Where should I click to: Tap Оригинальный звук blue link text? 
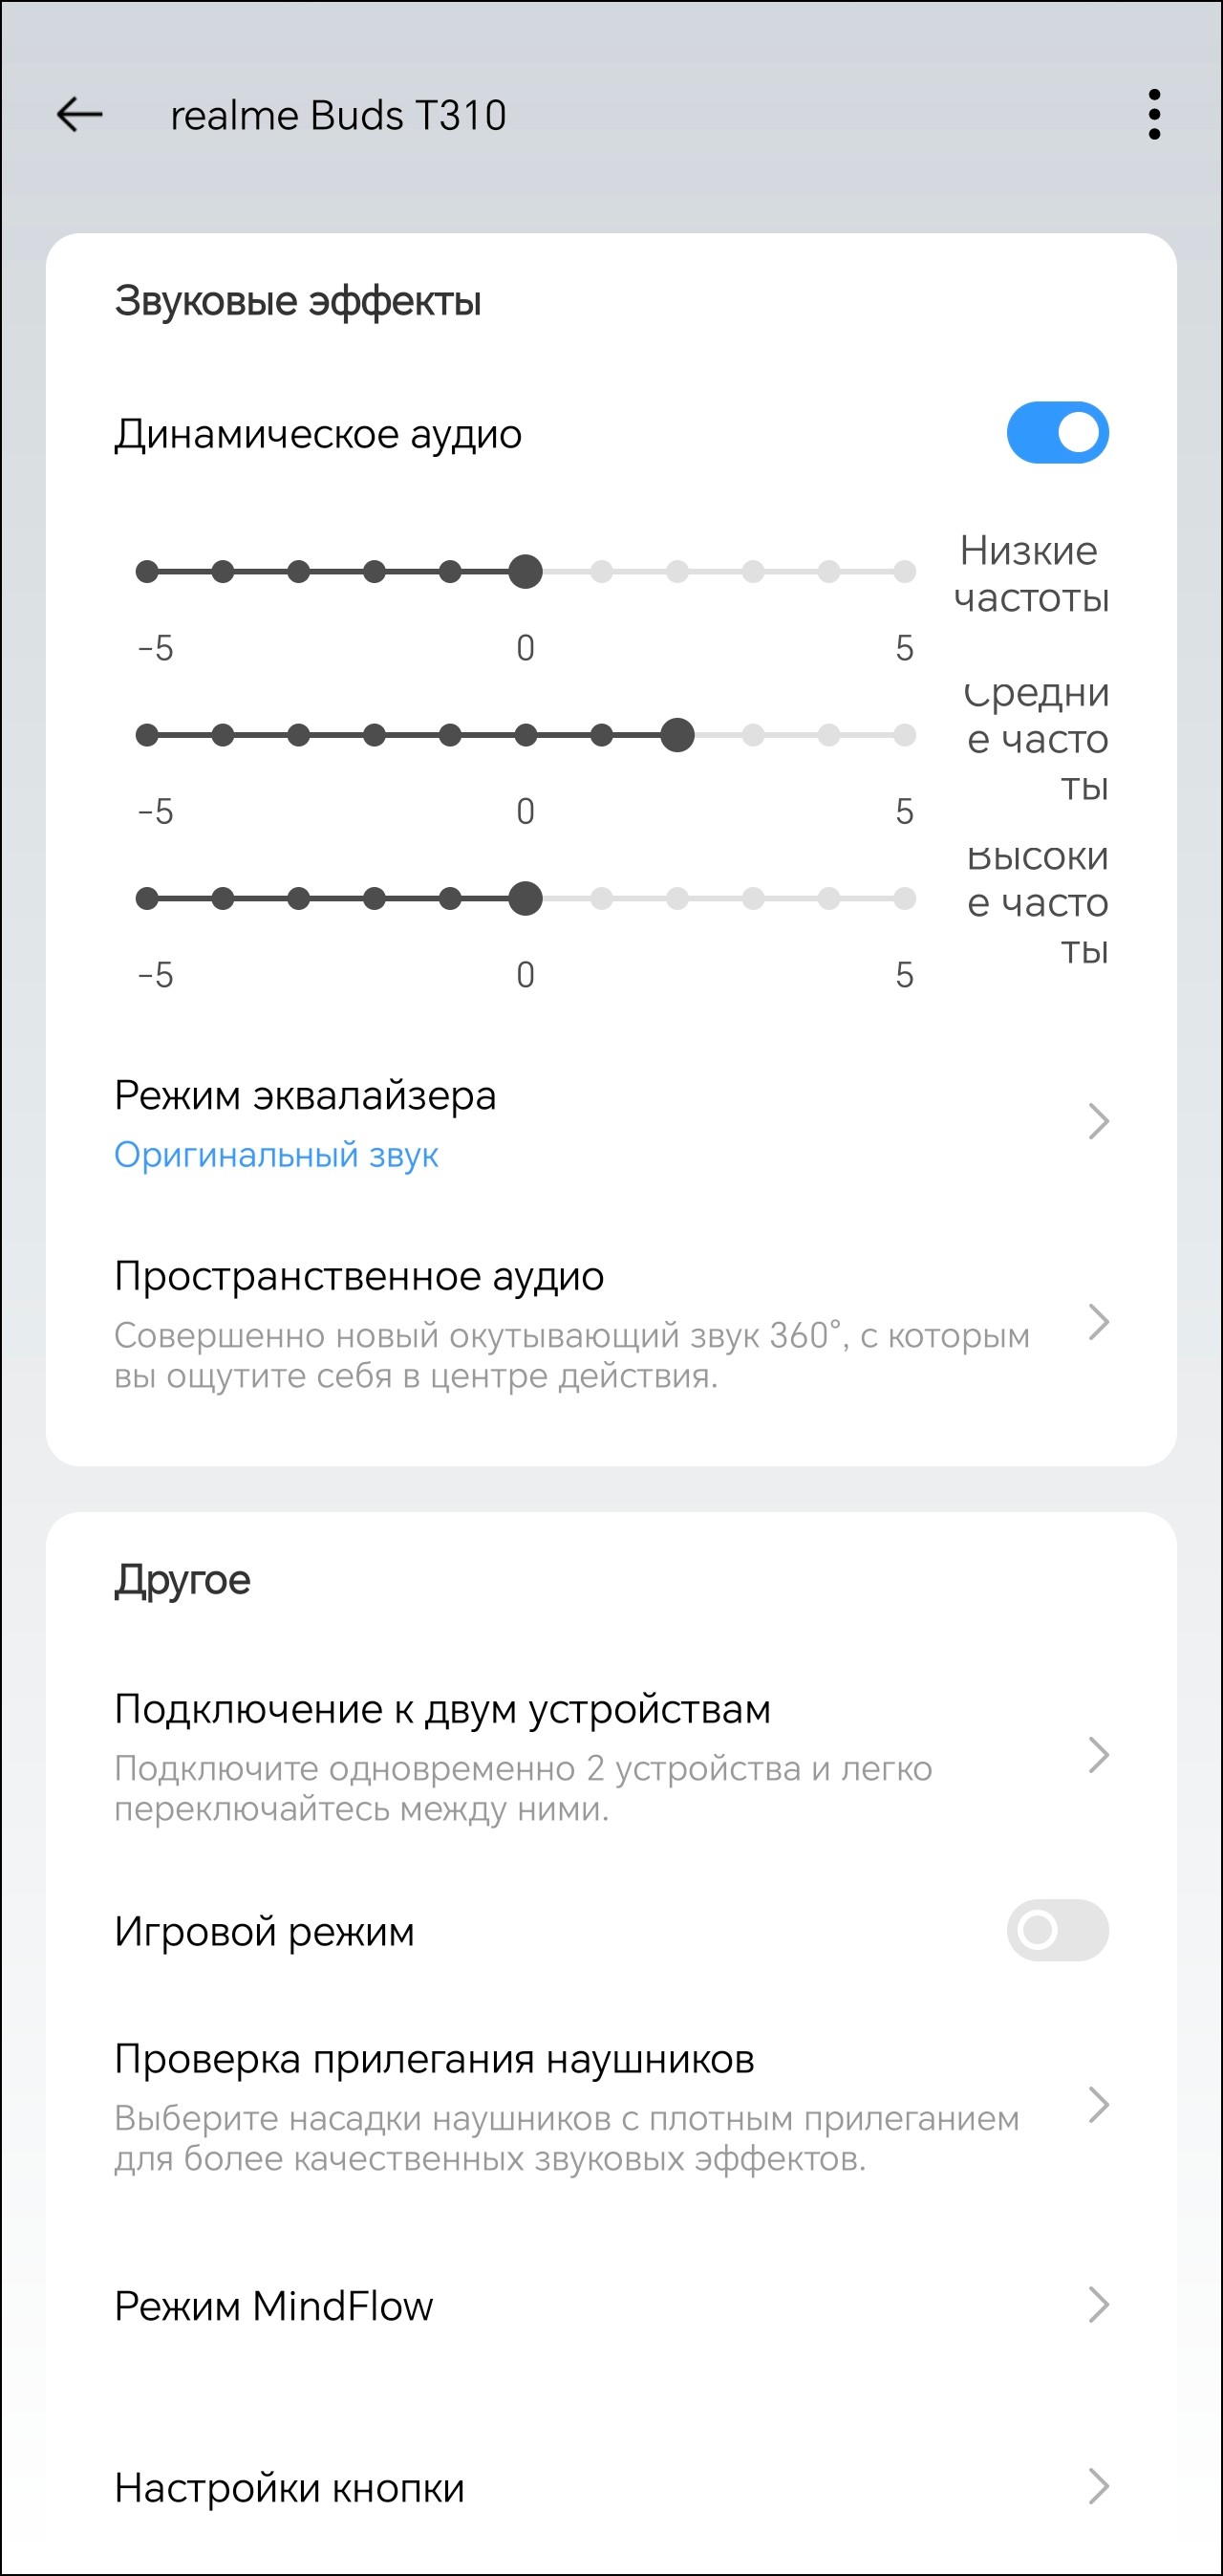coord(276,1155)
